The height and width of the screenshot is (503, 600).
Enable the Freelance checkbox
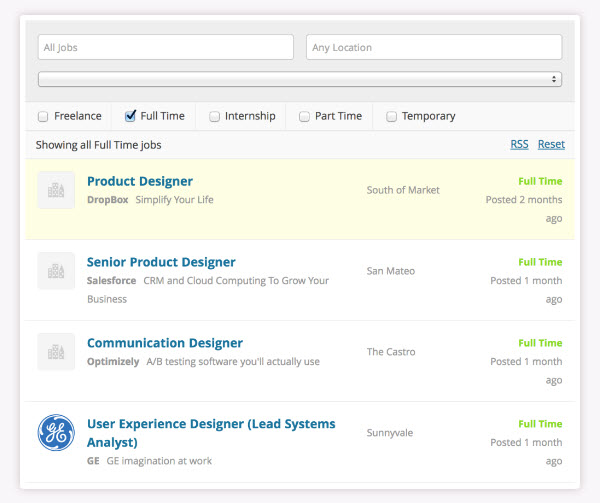click(x=43, y=116)
